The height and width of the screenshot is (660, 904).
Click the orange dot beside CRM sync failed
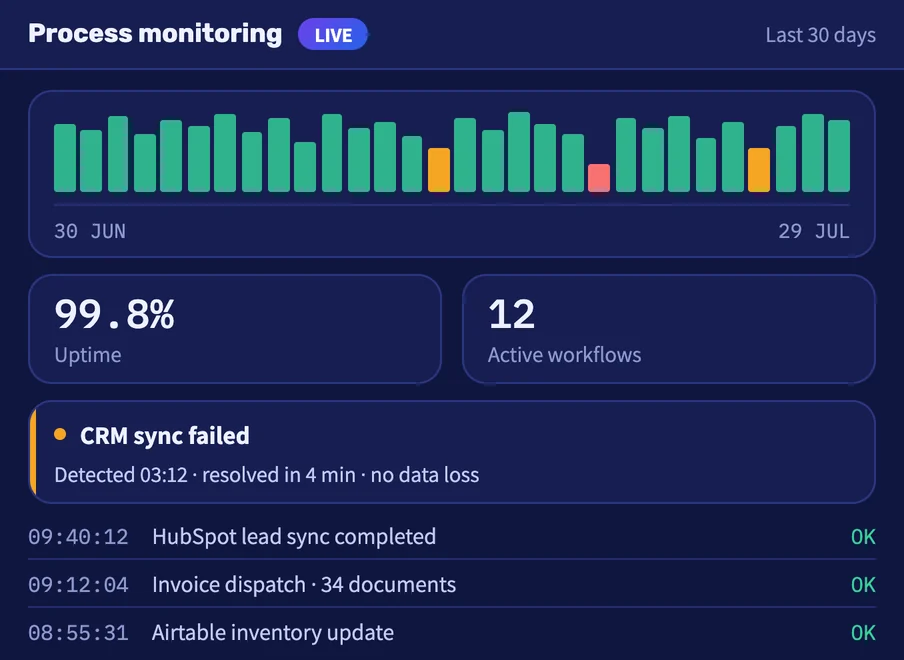pos(60,434)
